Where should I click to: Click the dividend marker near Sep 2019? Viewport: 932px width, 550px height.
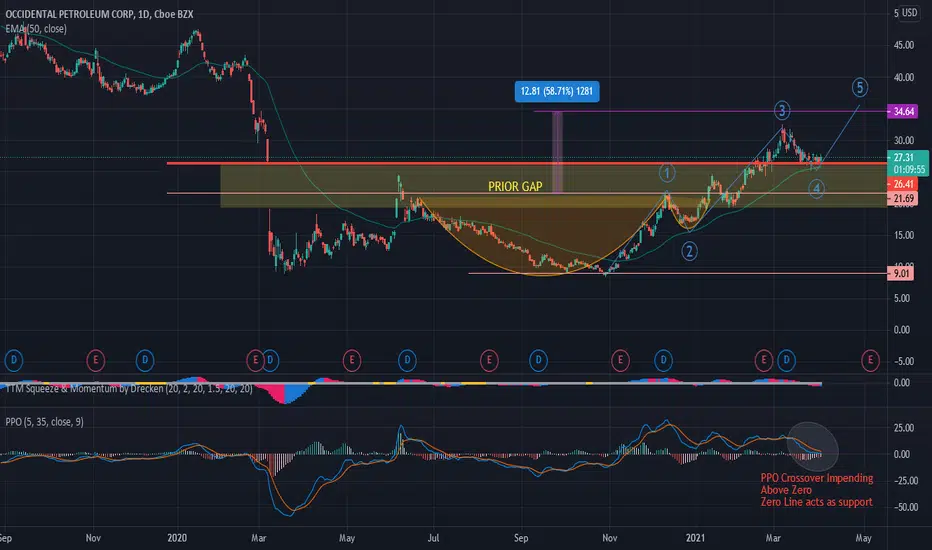(x=14, y=360)
